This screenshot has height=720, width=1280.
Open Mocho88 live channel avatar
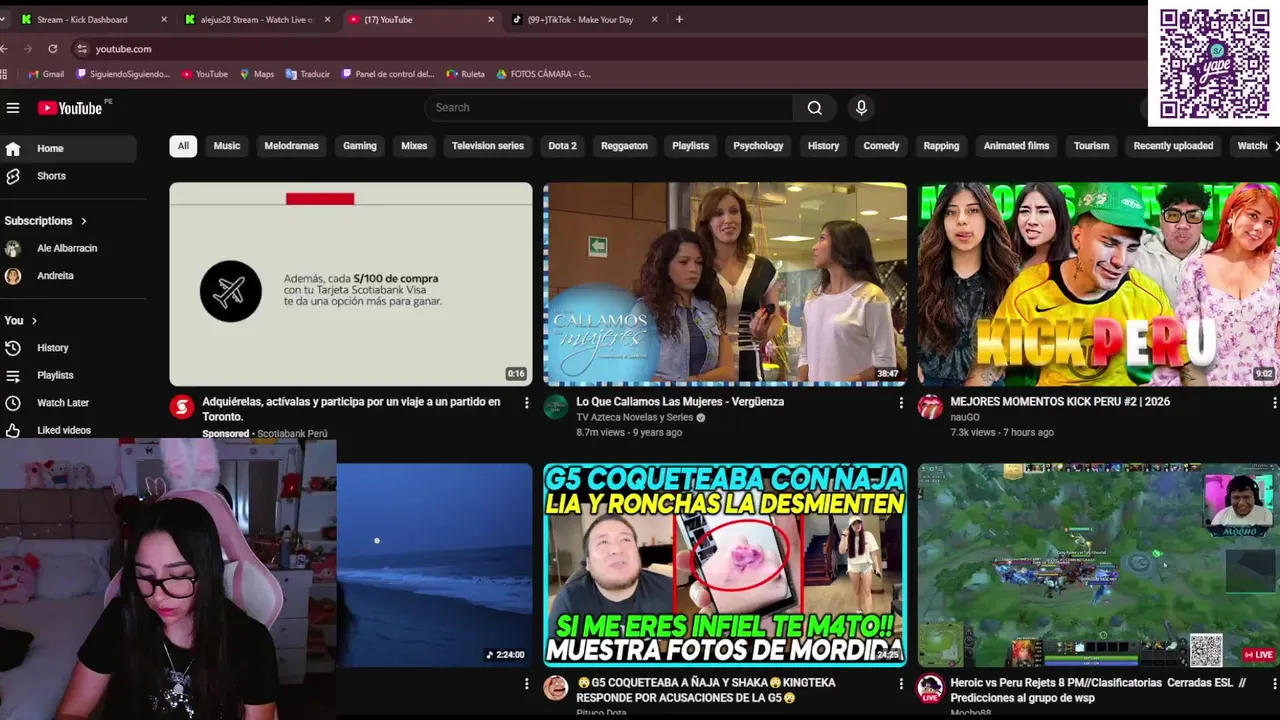(930, 688)
